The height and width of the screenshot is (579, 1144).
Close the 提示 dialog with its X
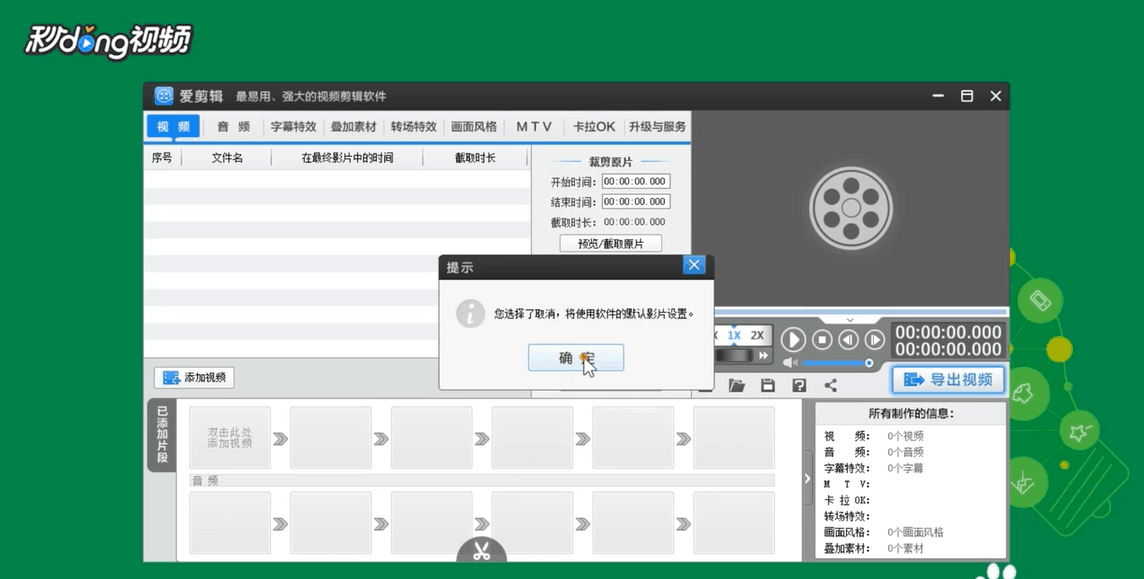(694, 265)
